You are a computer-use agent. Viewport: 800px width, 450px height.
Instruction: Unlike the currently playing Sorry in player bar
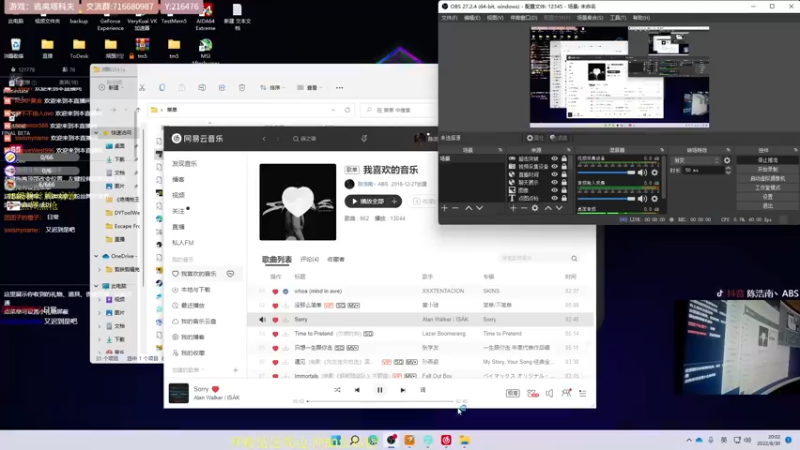(x=215, y=389)
